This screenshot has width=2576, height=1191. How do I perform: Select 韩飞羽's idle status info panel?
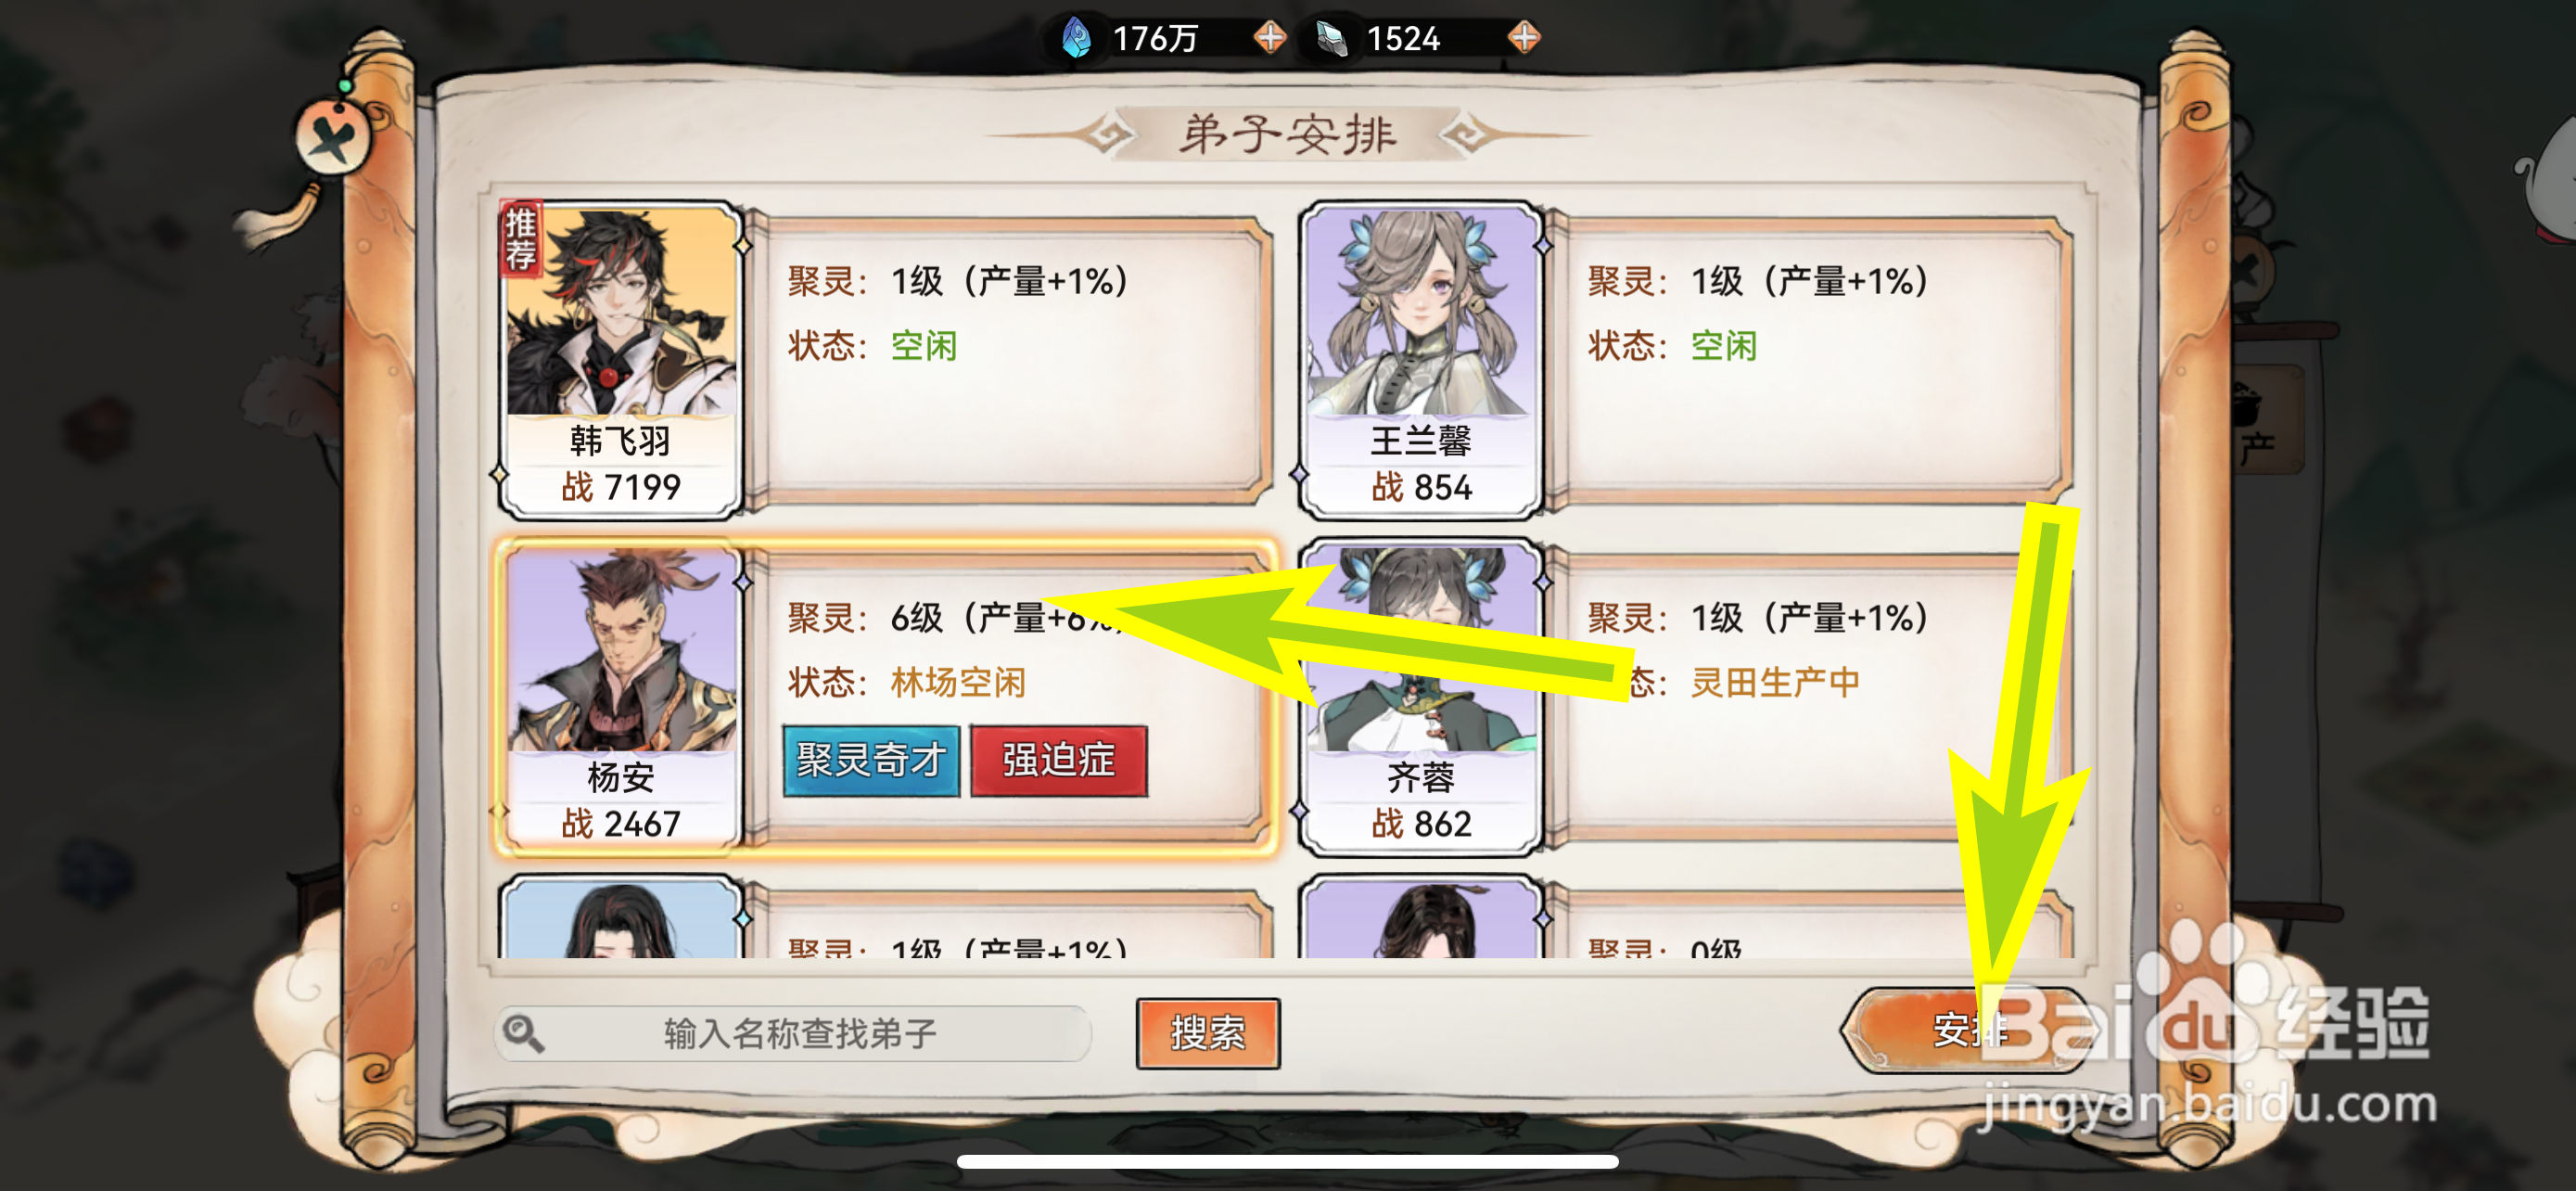pos(1010,359)
